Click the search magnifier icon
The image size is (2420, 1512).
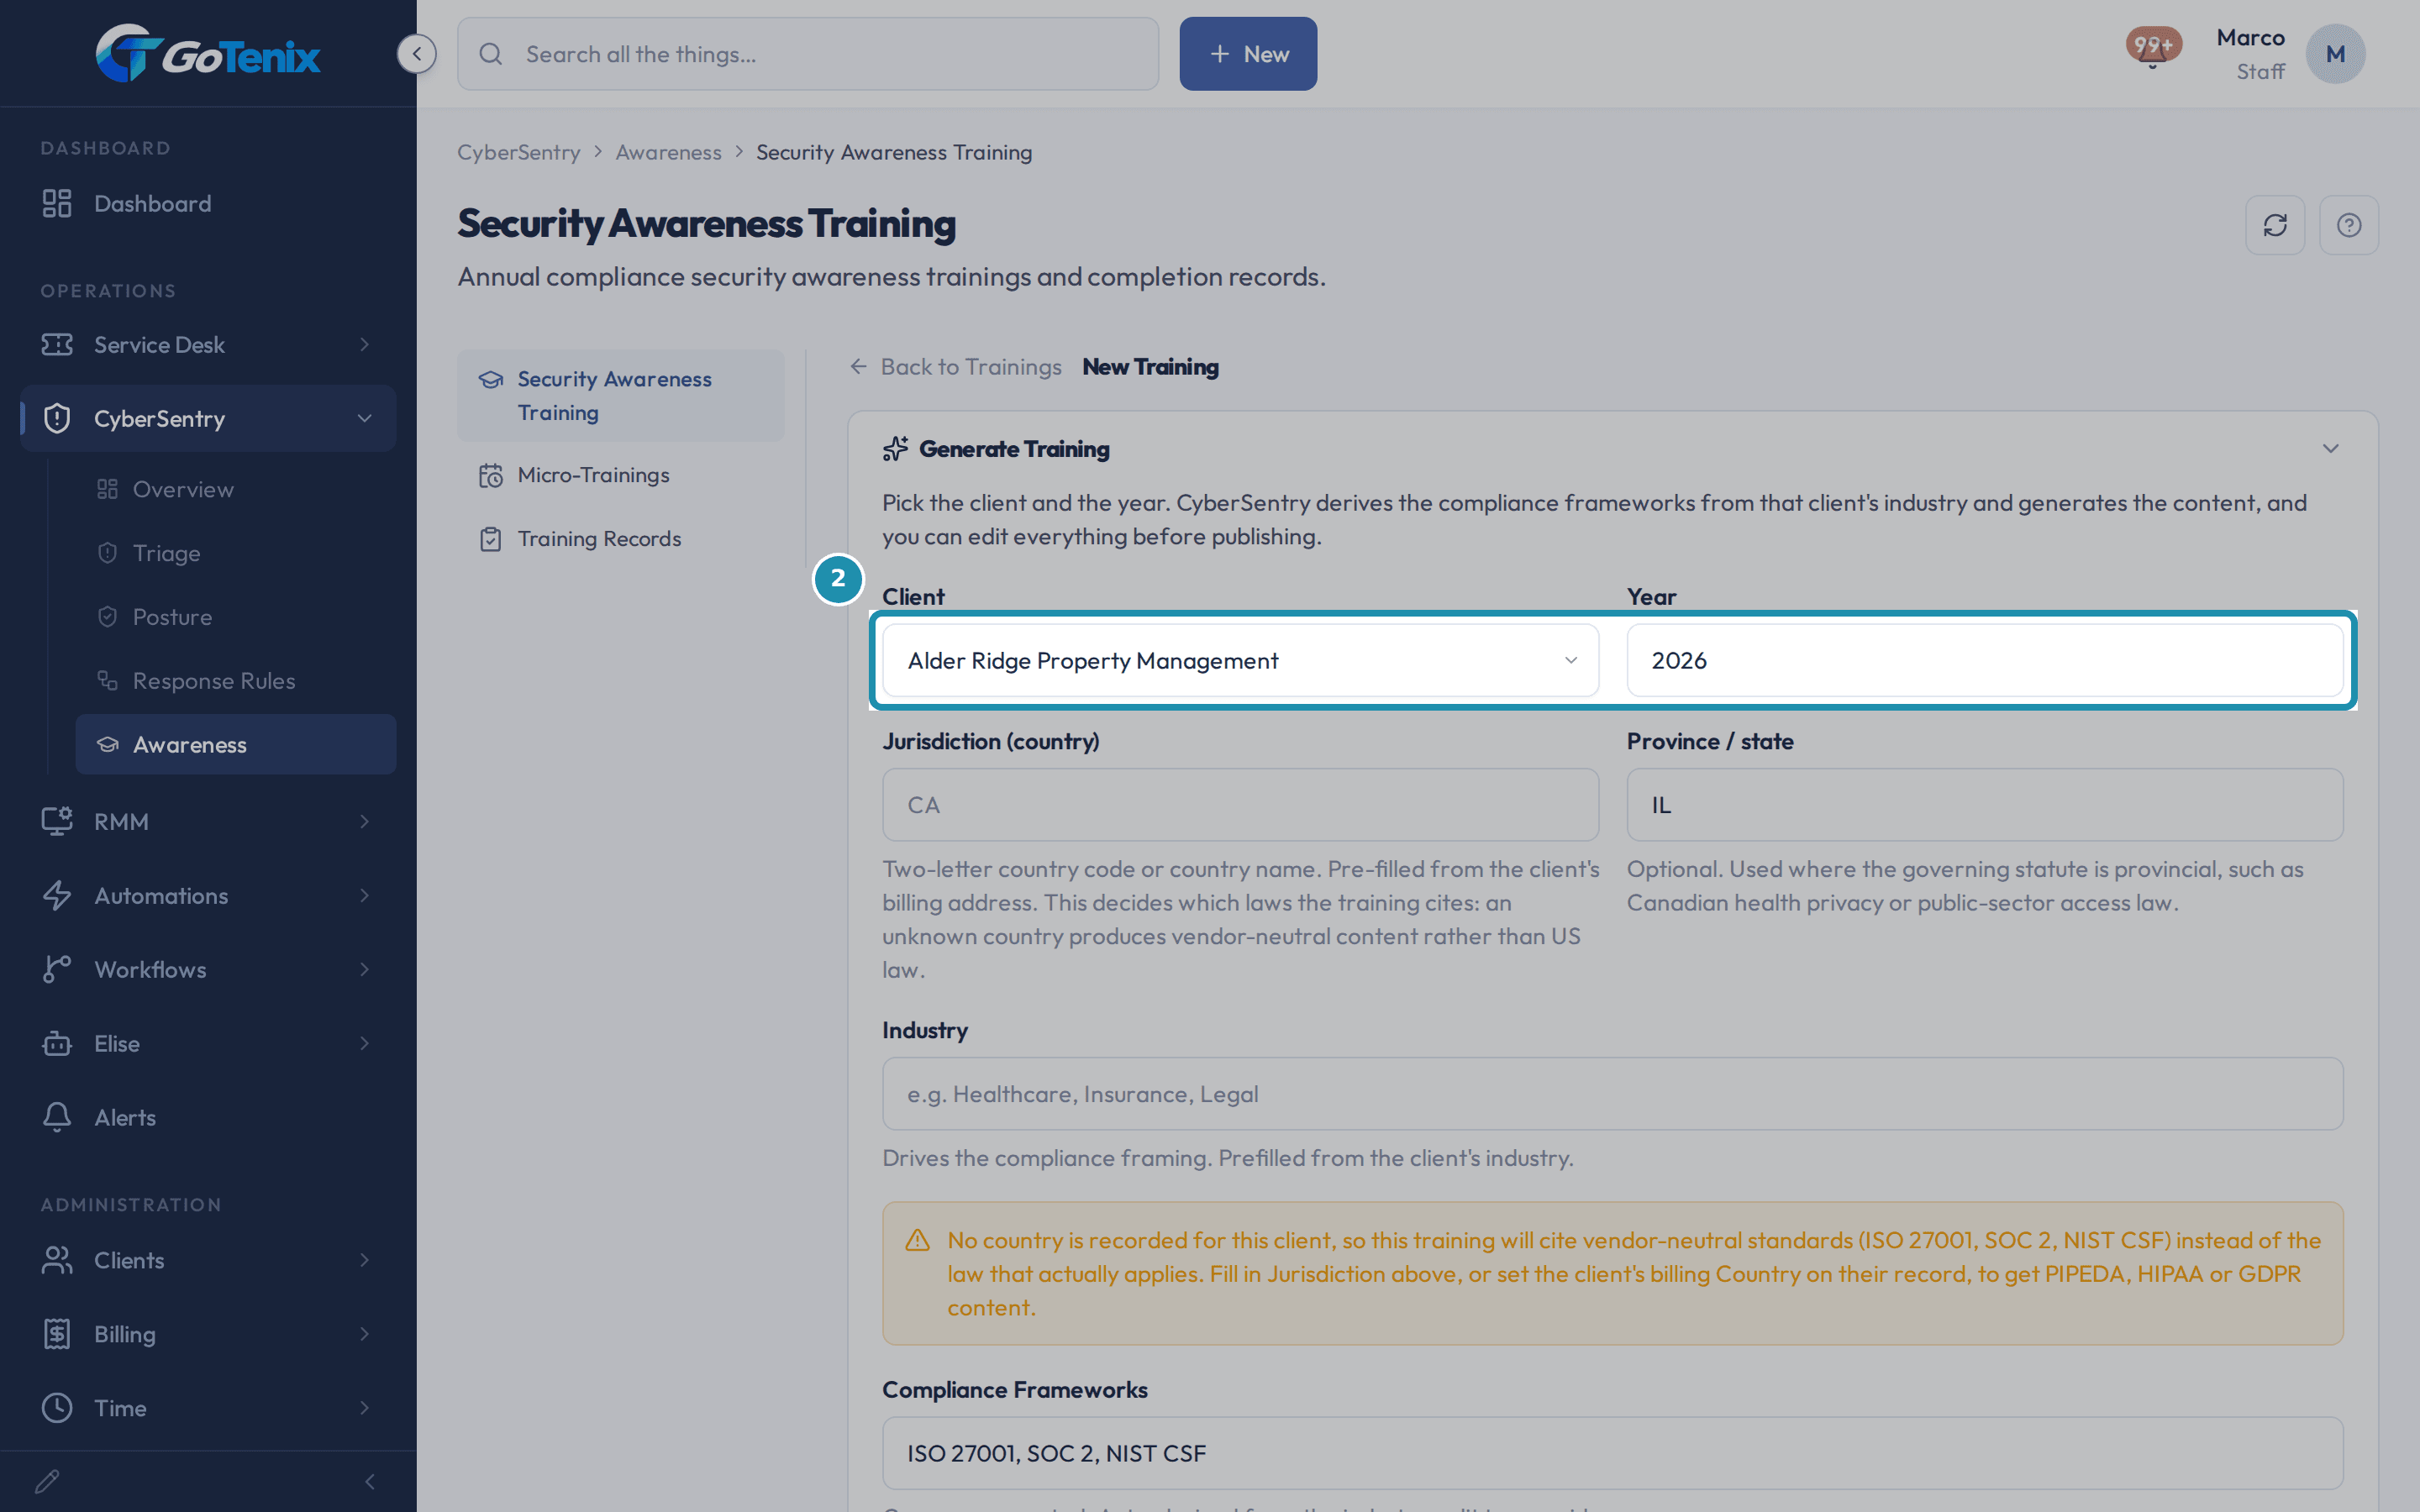tap(490, 54)
